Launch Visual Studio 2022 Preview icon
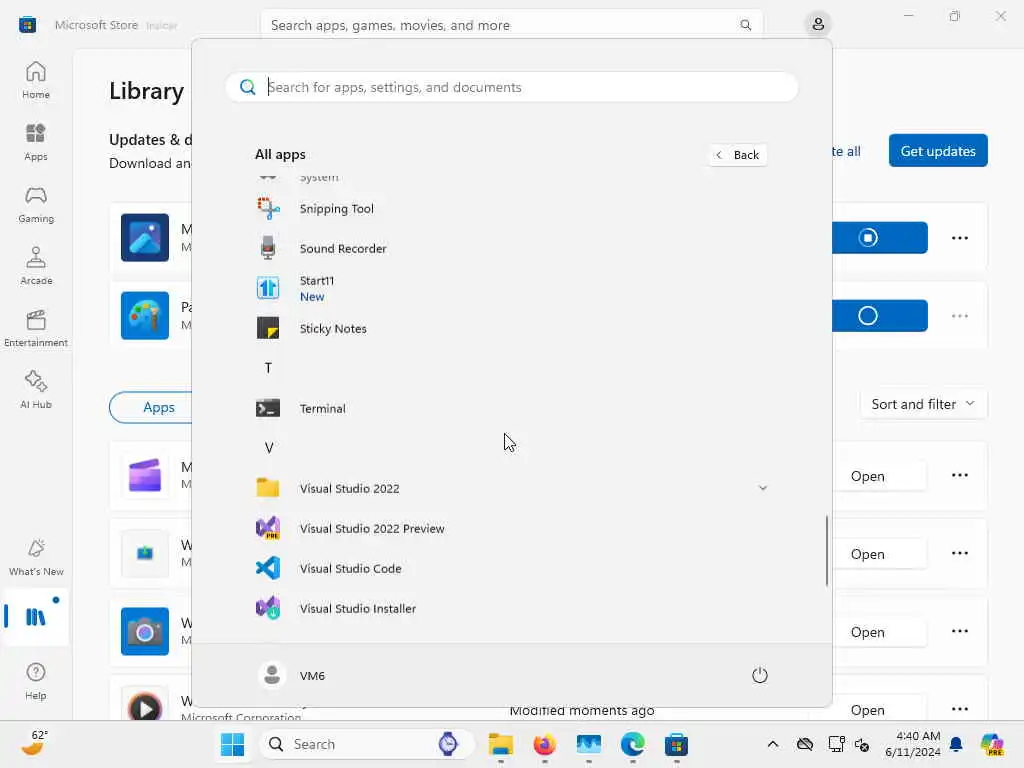 pos(268,528)
